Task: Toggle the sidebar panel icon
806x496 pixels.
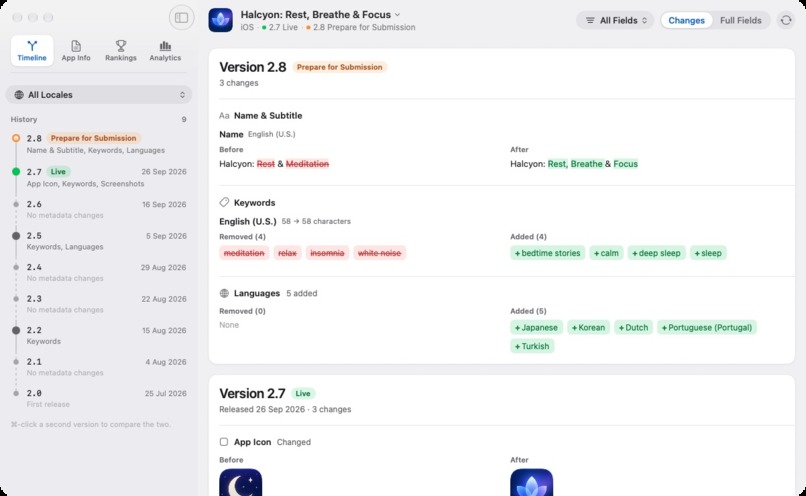Action: pos(181,17)
